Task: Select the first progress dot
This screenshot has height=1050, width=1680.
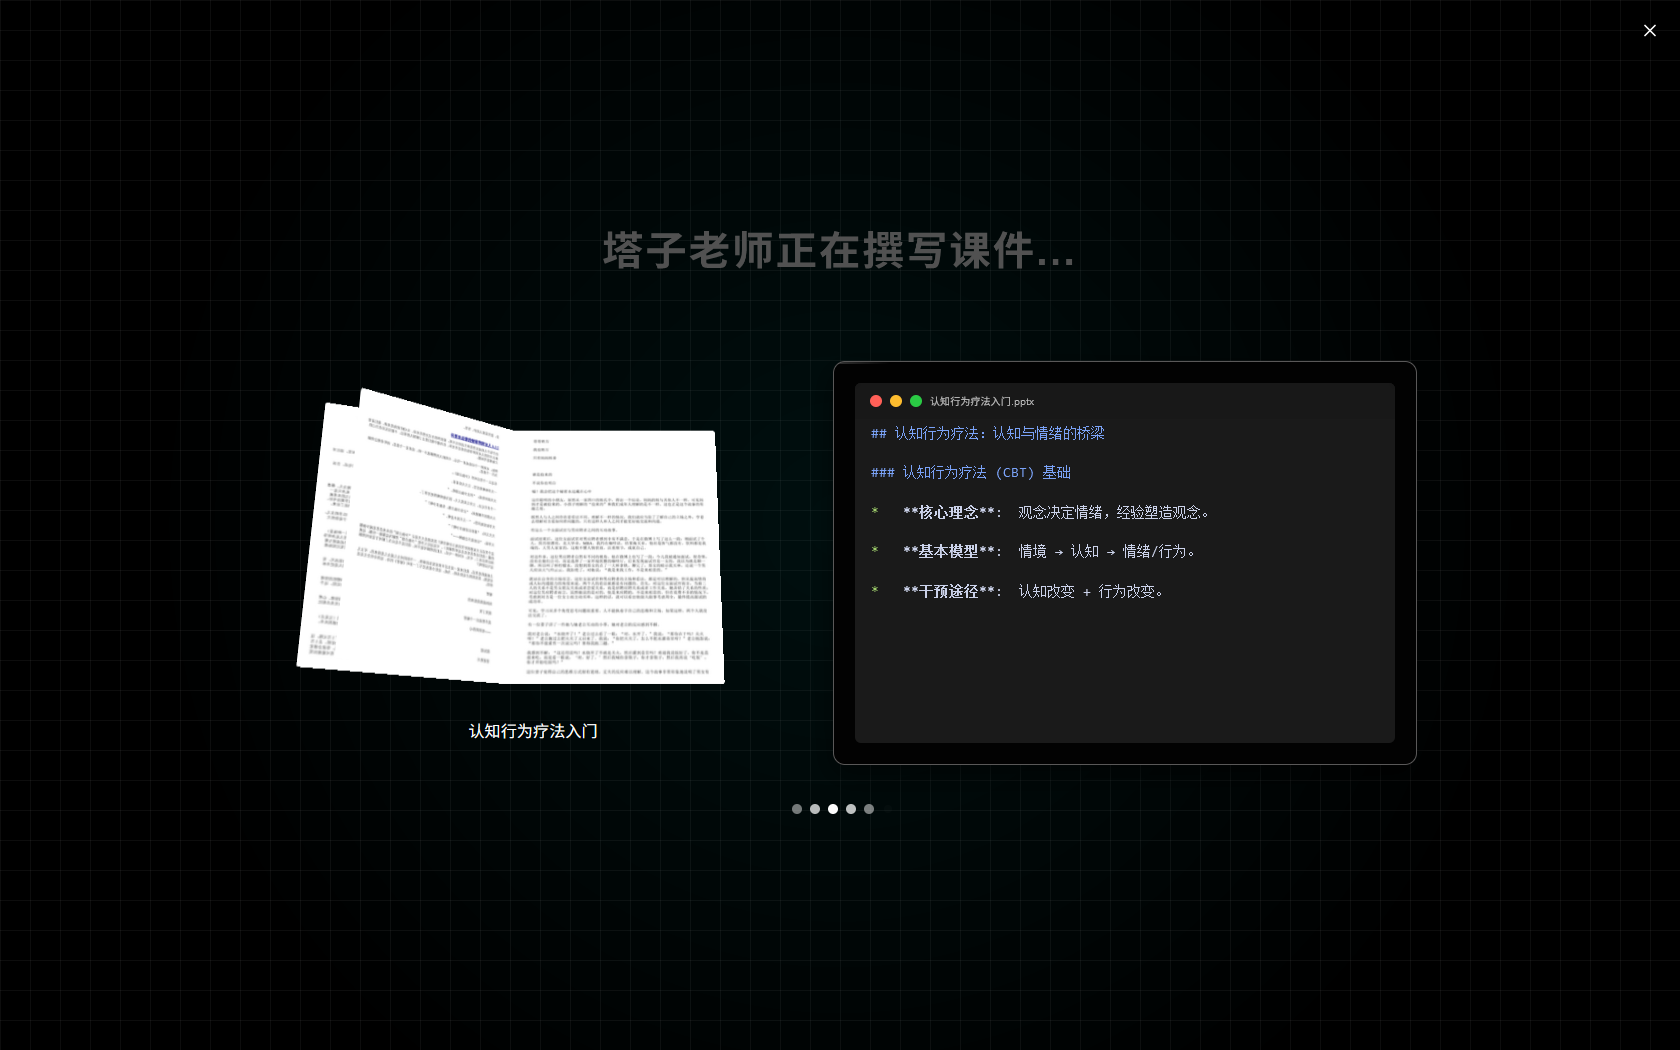Action: point(797,809)
